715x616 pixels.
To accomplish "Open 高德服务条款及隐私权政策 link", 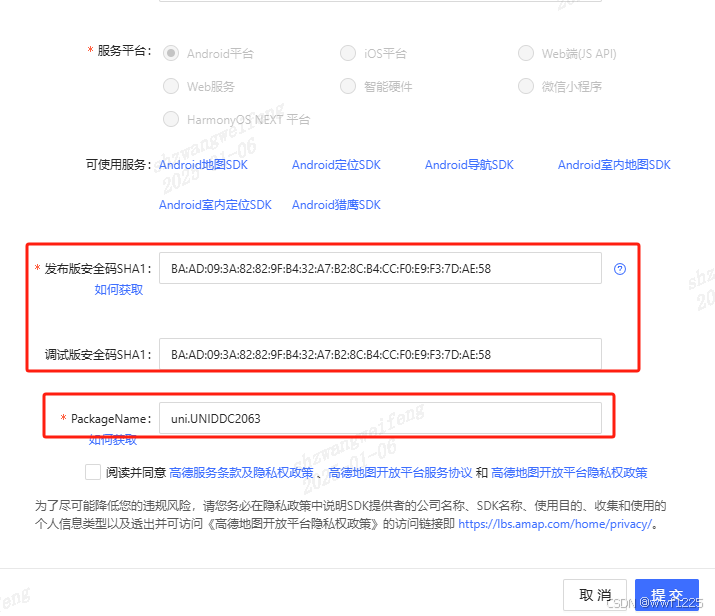I will click(x=241, y=473).
